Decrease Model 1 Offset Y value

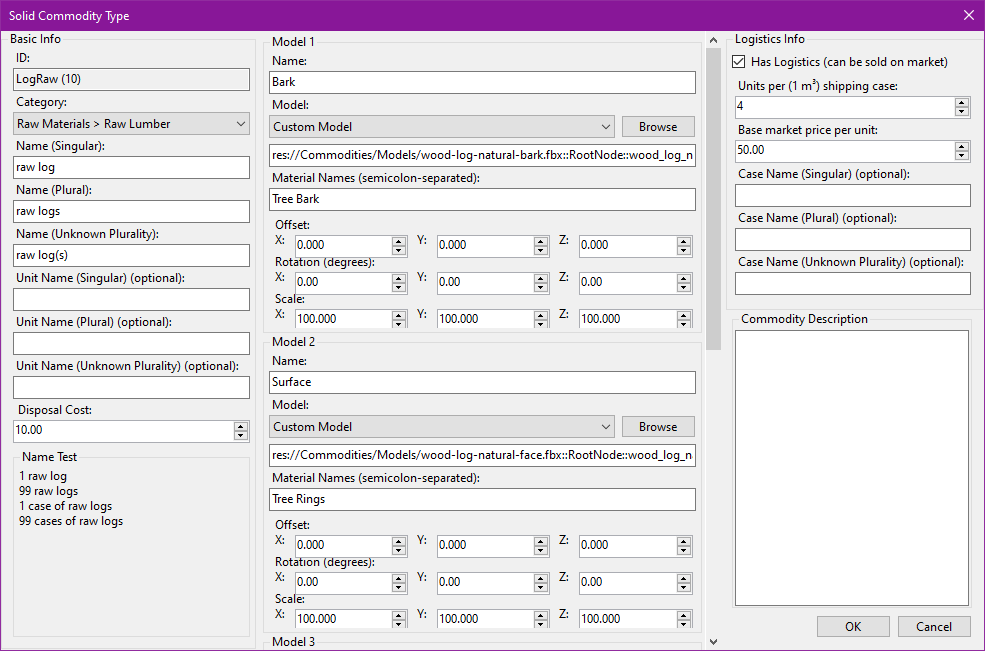point(541,250)
